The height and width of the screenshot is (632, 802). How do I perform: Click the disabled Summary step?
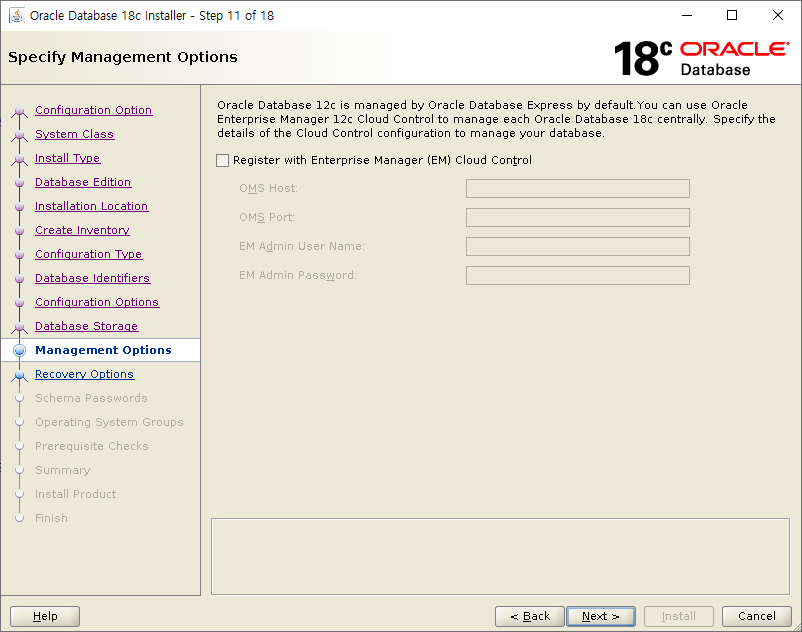(62, 470)
